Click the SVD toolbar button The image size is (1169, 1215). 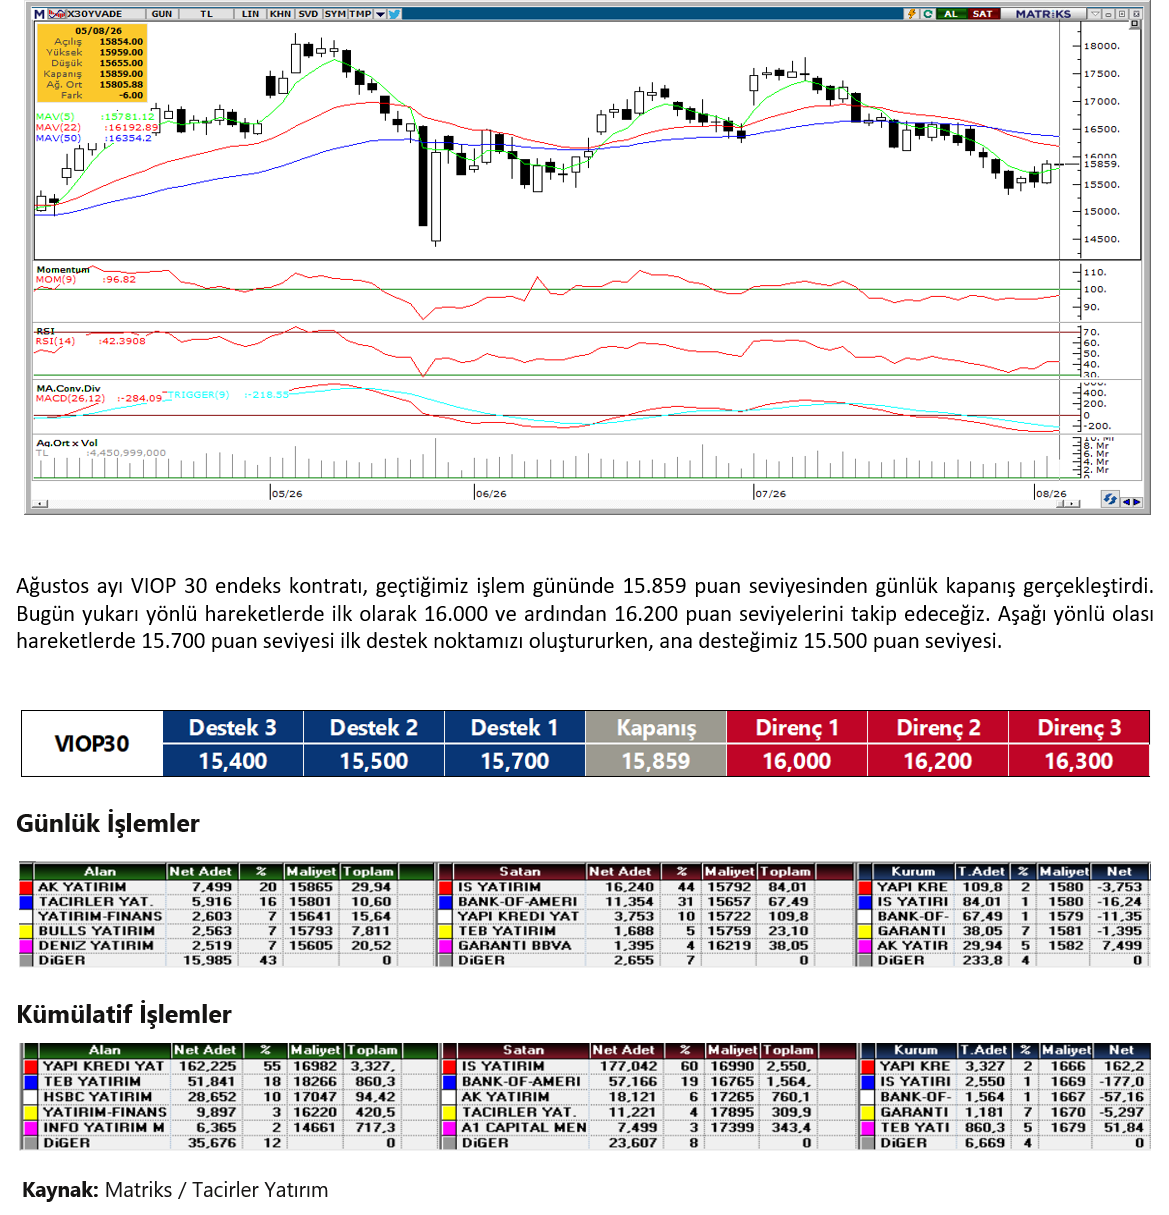tap(308, 14)
